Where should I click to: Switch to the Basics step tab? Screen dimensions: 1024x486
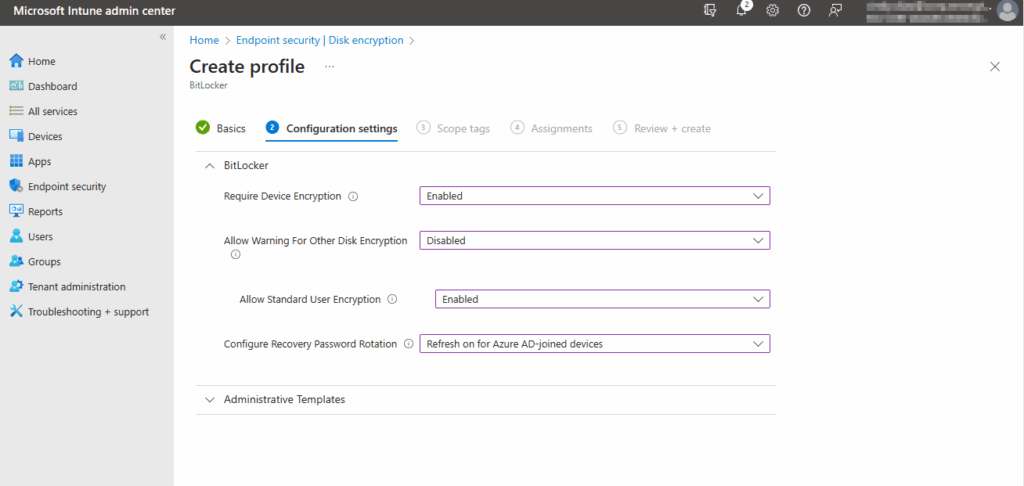221,128
